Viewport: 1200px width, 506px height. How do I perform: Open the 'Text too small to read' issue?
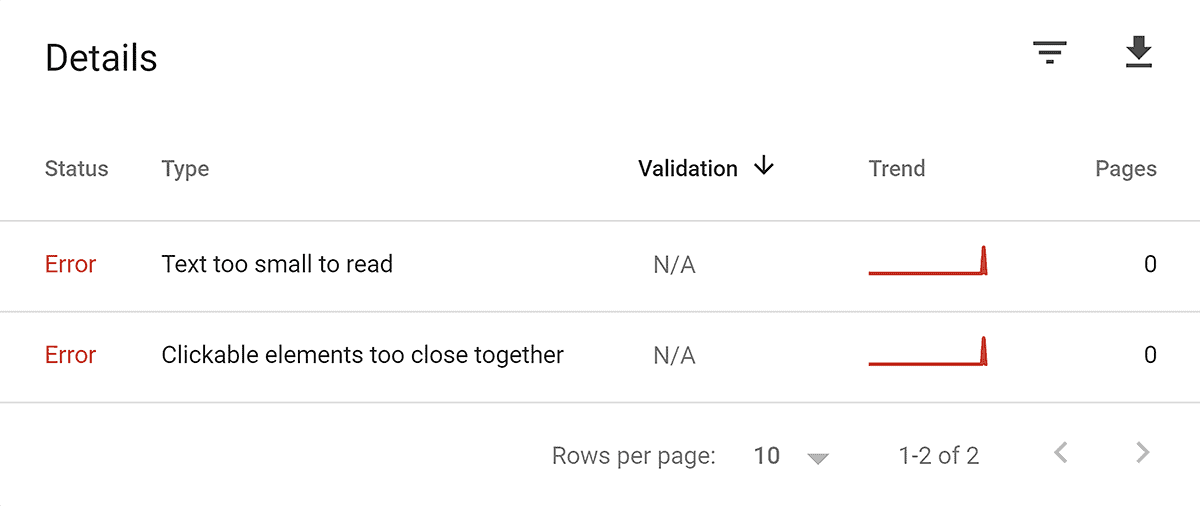pos(277,264)
